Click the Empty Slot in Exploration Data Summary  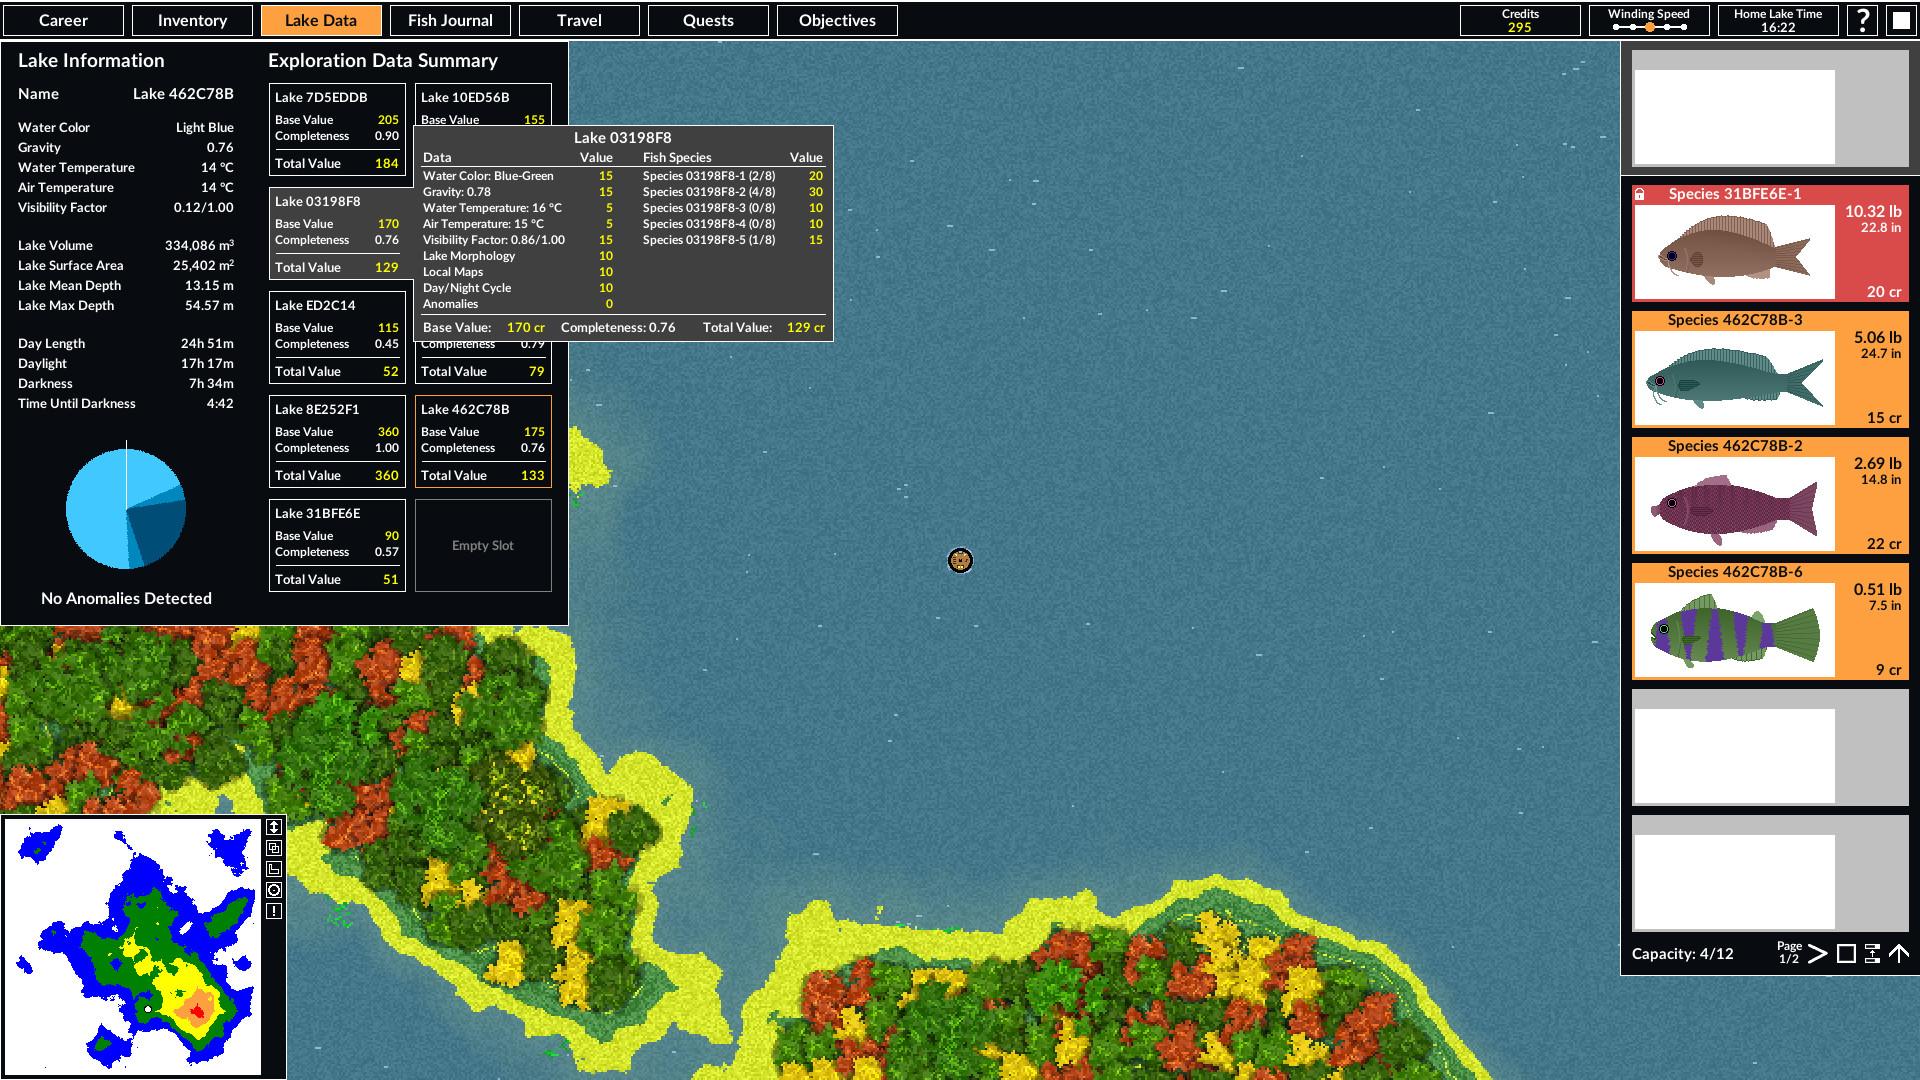[x=483, y=545]
